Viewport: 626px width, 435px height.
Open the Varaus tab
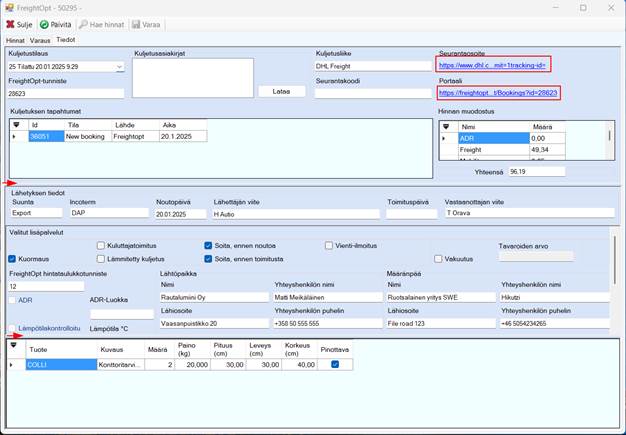coord(40,40)
